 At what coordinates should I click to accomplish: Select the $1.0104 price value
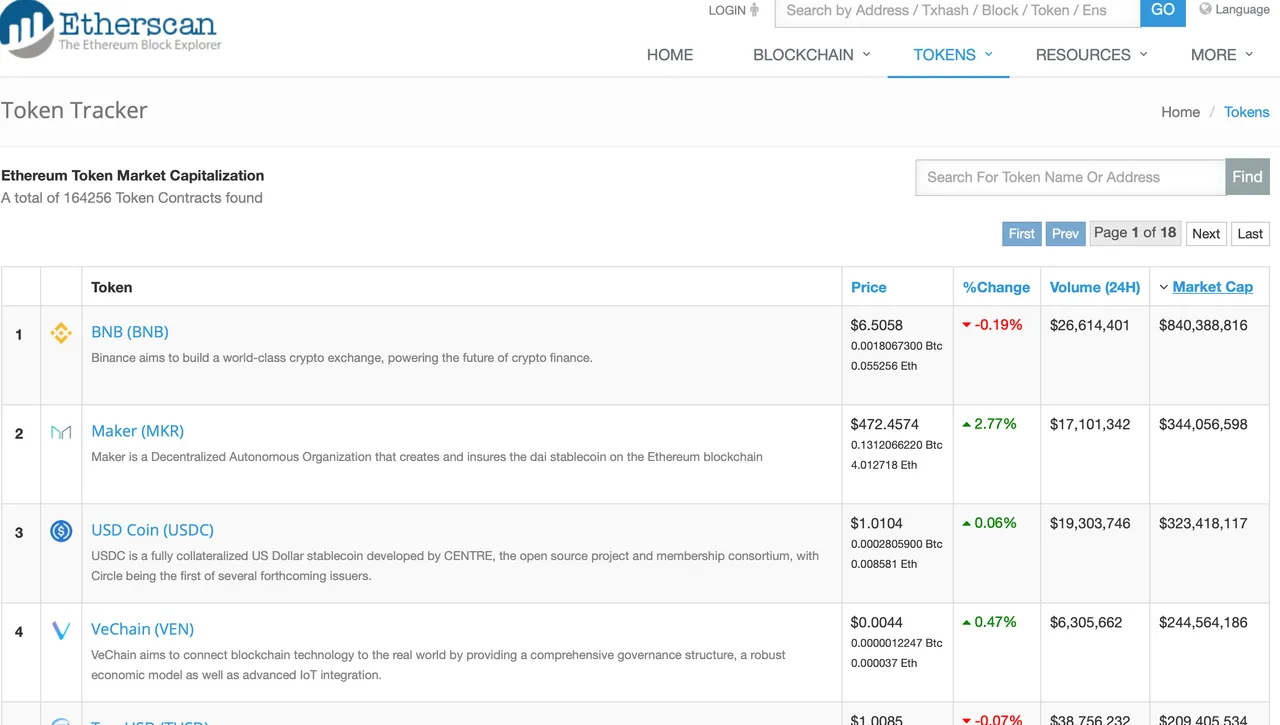(877, 523)
